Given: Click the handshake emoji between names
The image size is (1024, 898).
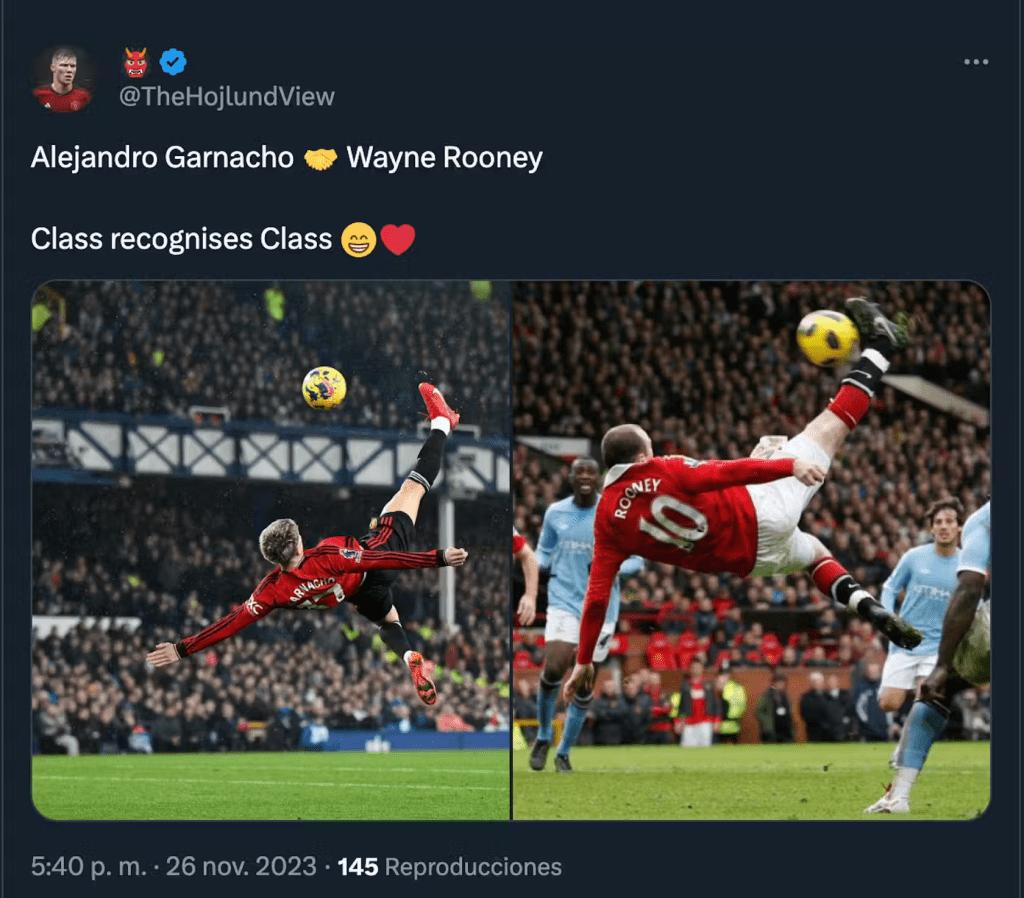Looking at the screenshot, I should pos(321,159).
